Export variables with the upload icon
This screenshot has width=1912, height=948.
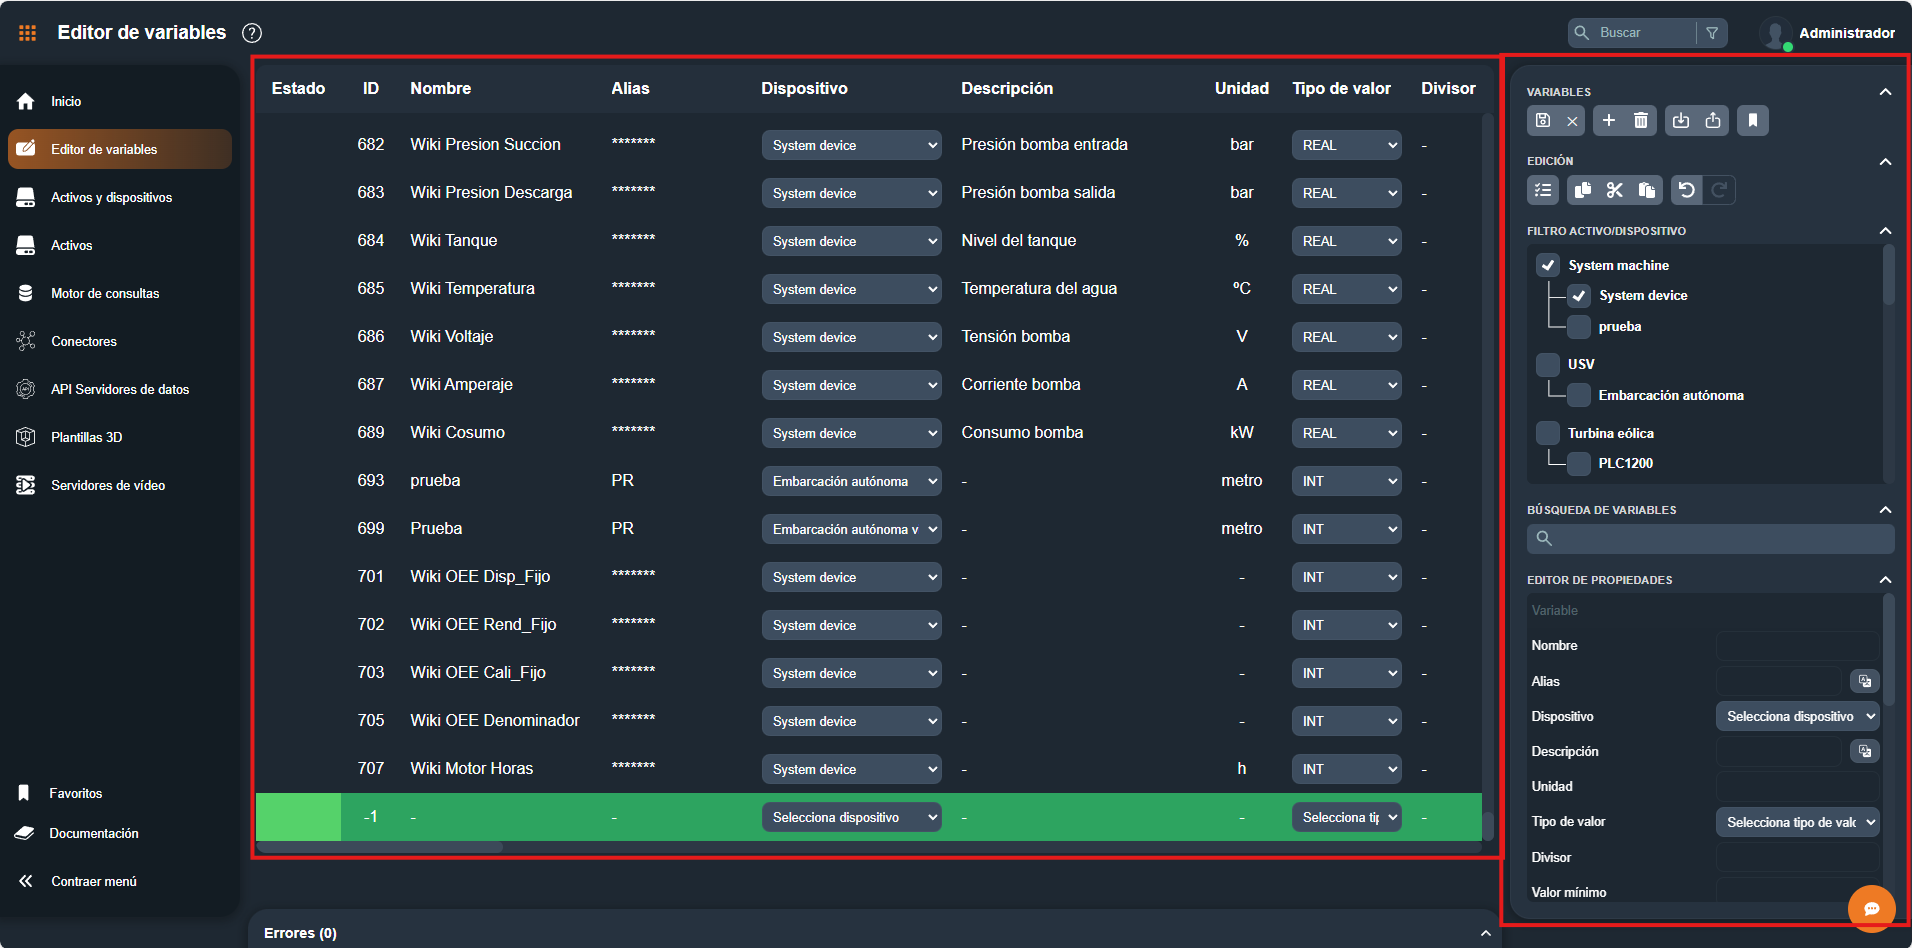[x=1712, y=120]
